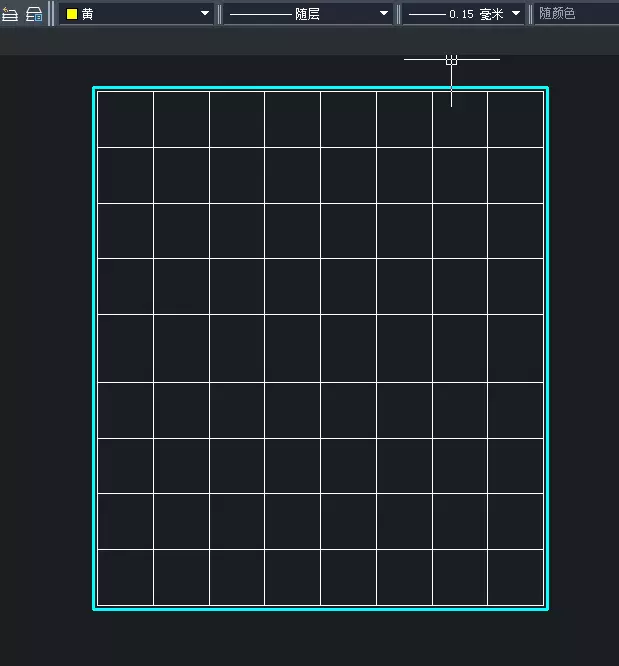
Task: Open the 随层 linetype dropdown
Action: click(307, 14)
